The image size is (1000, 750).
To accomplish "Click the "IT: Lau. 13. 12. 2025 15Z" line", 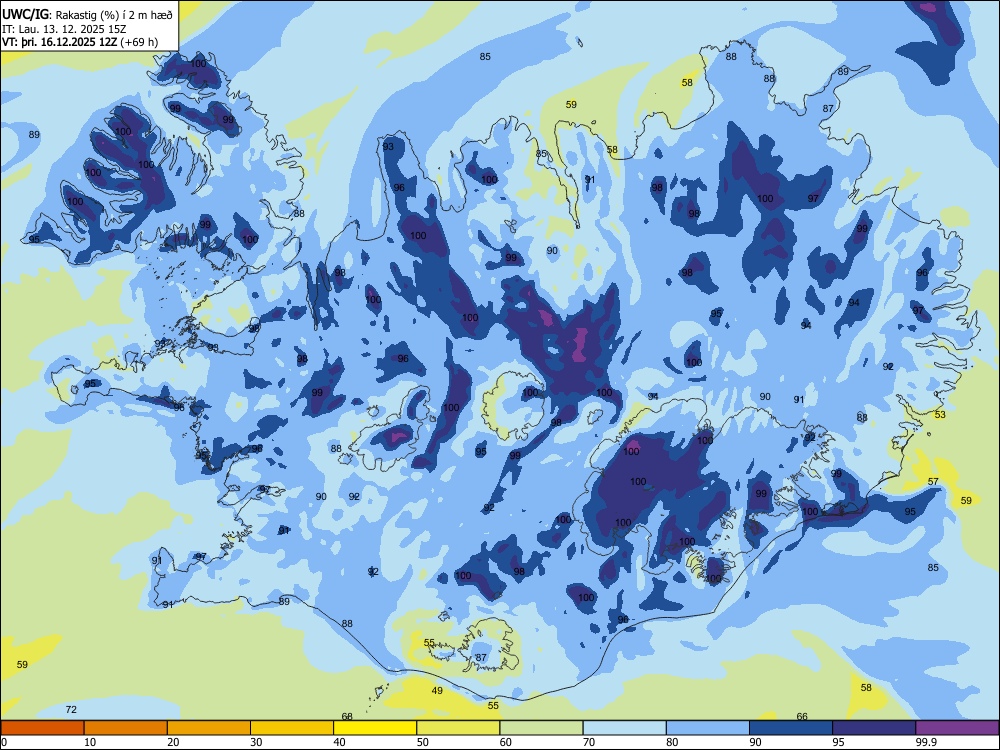I will (x=64, y=29).
